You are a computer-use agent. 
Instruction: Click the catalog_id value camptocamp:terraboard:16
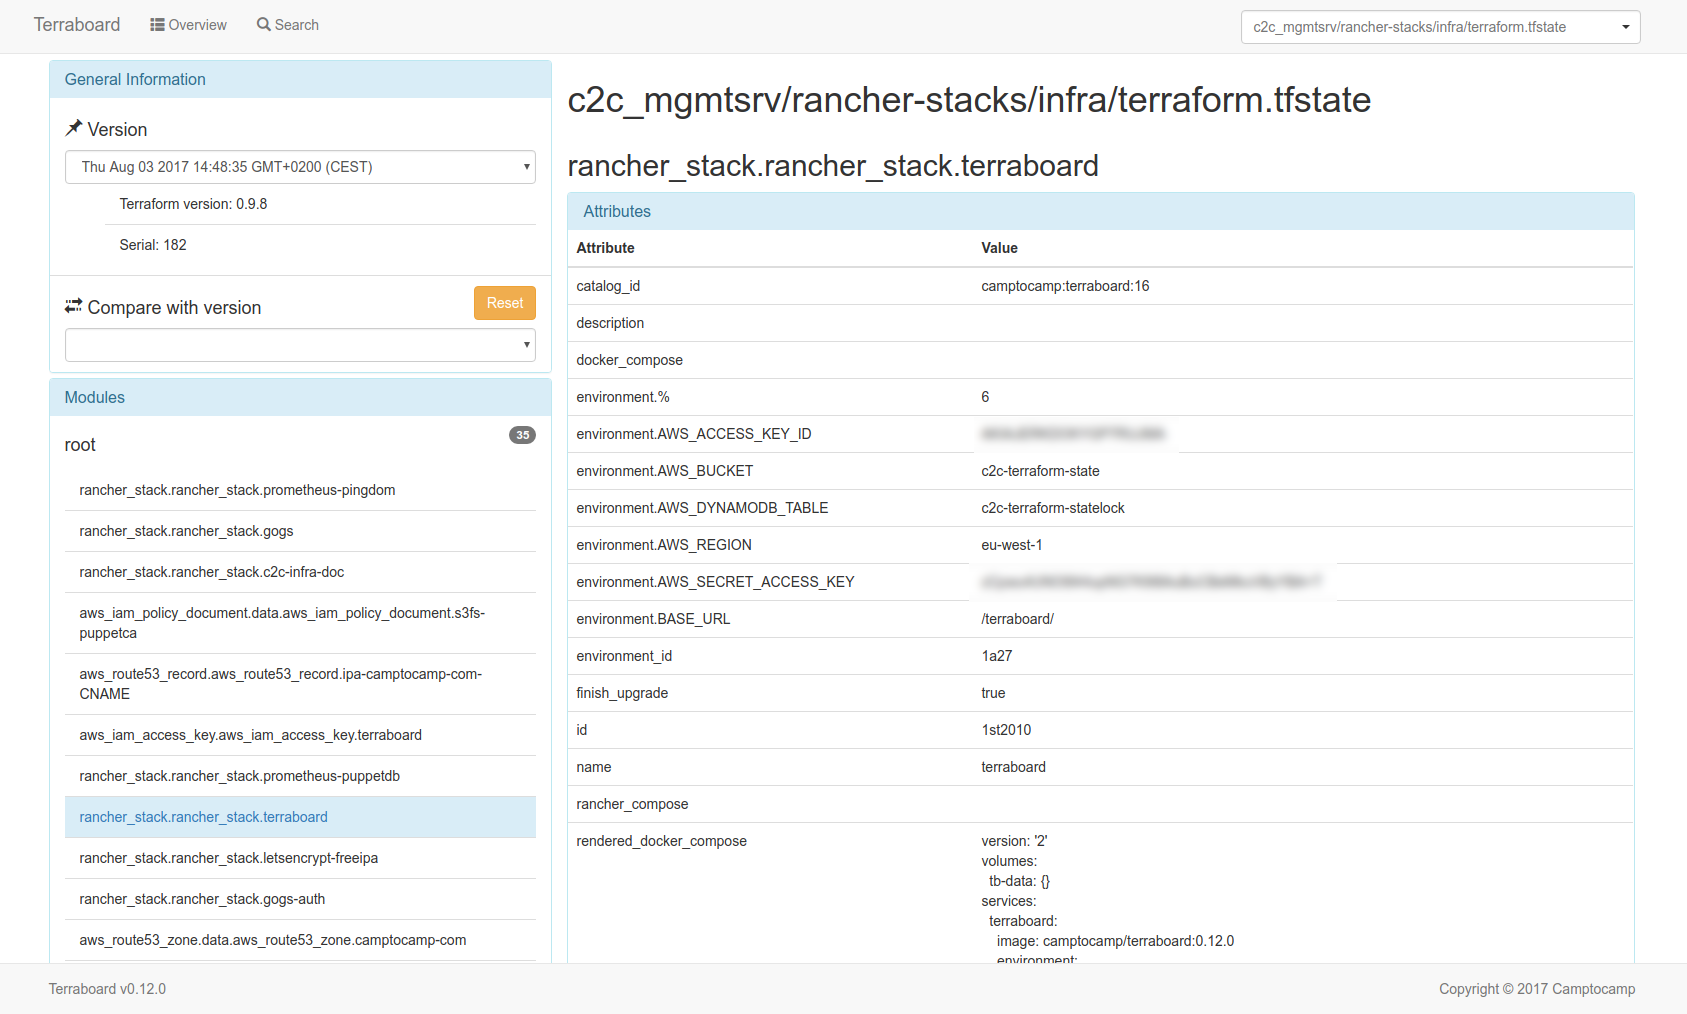tap(1065, 286)
